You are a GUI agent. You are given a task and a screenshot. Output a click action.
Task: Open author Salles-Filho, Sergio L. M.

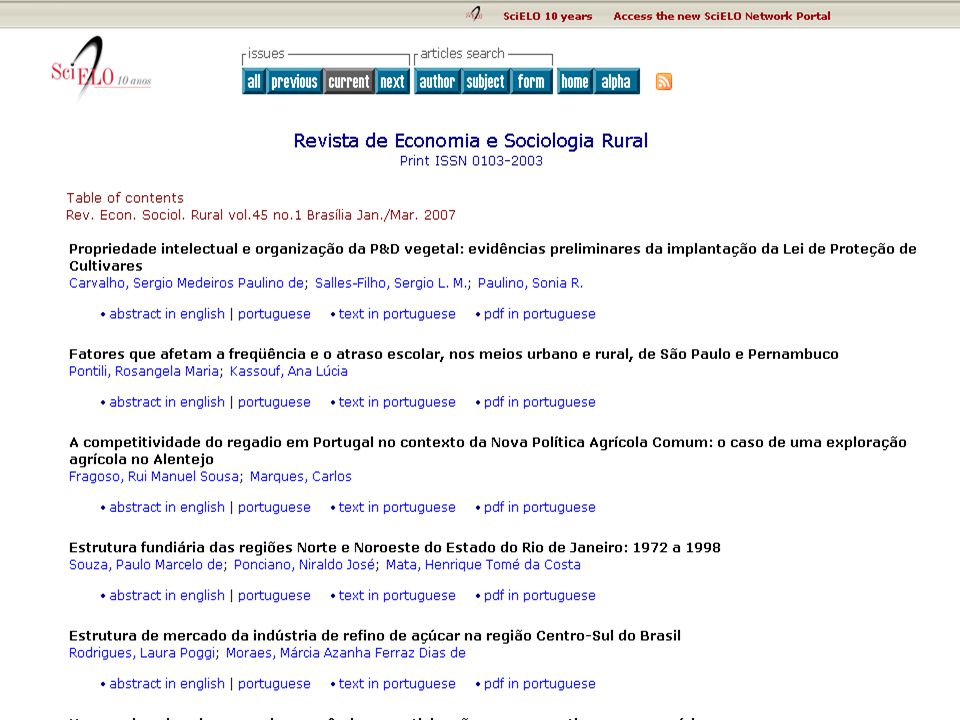(391, 283)
